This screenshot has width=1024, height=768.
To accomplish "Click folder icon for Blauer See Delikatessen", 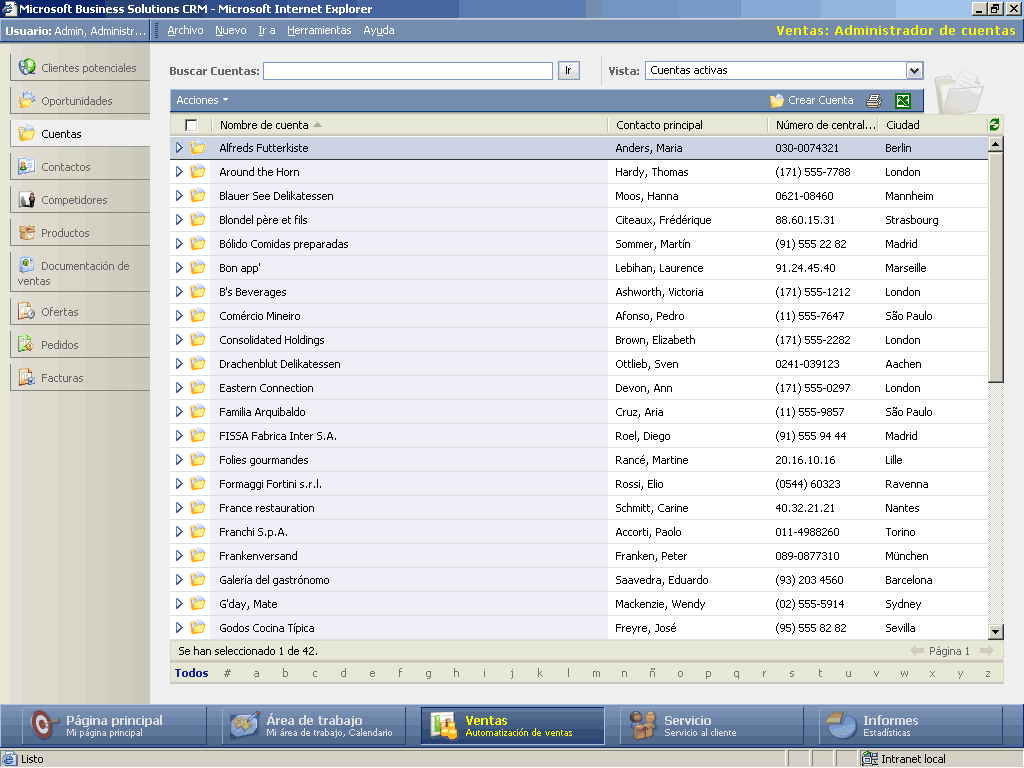I will tap(197, 196).
